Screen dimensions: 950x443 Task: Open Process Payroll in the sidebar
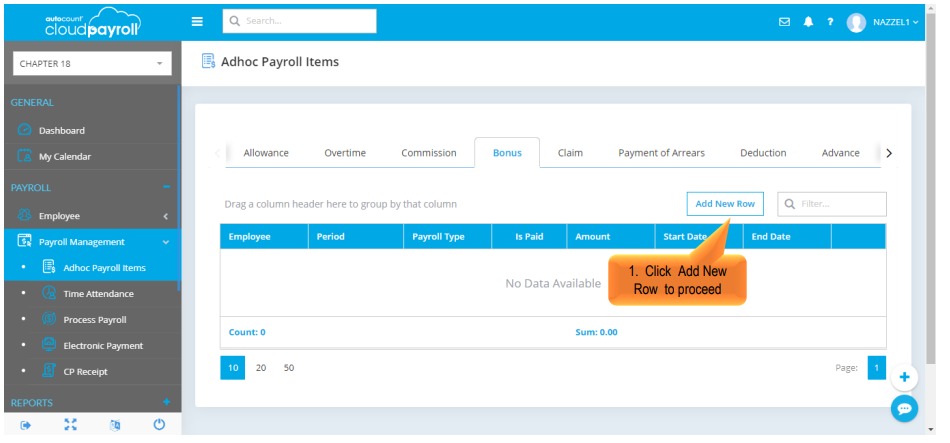tap(94, 320)
